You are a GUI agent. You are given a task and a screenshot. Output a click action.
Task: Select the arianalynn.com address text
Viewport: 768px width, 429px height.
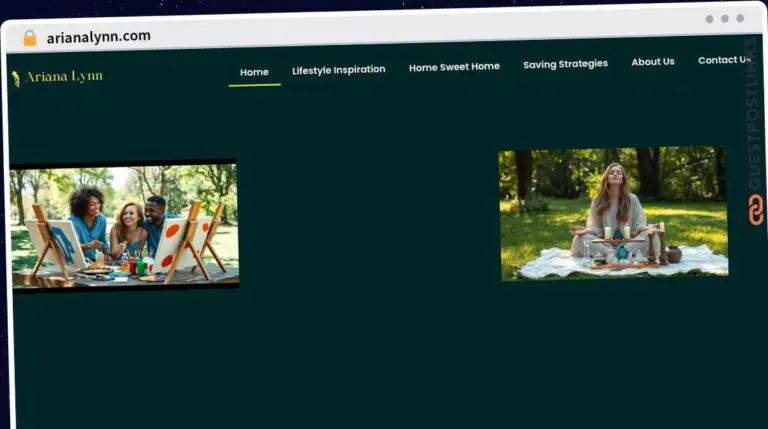pyautogui.click(x=98, y=37)
